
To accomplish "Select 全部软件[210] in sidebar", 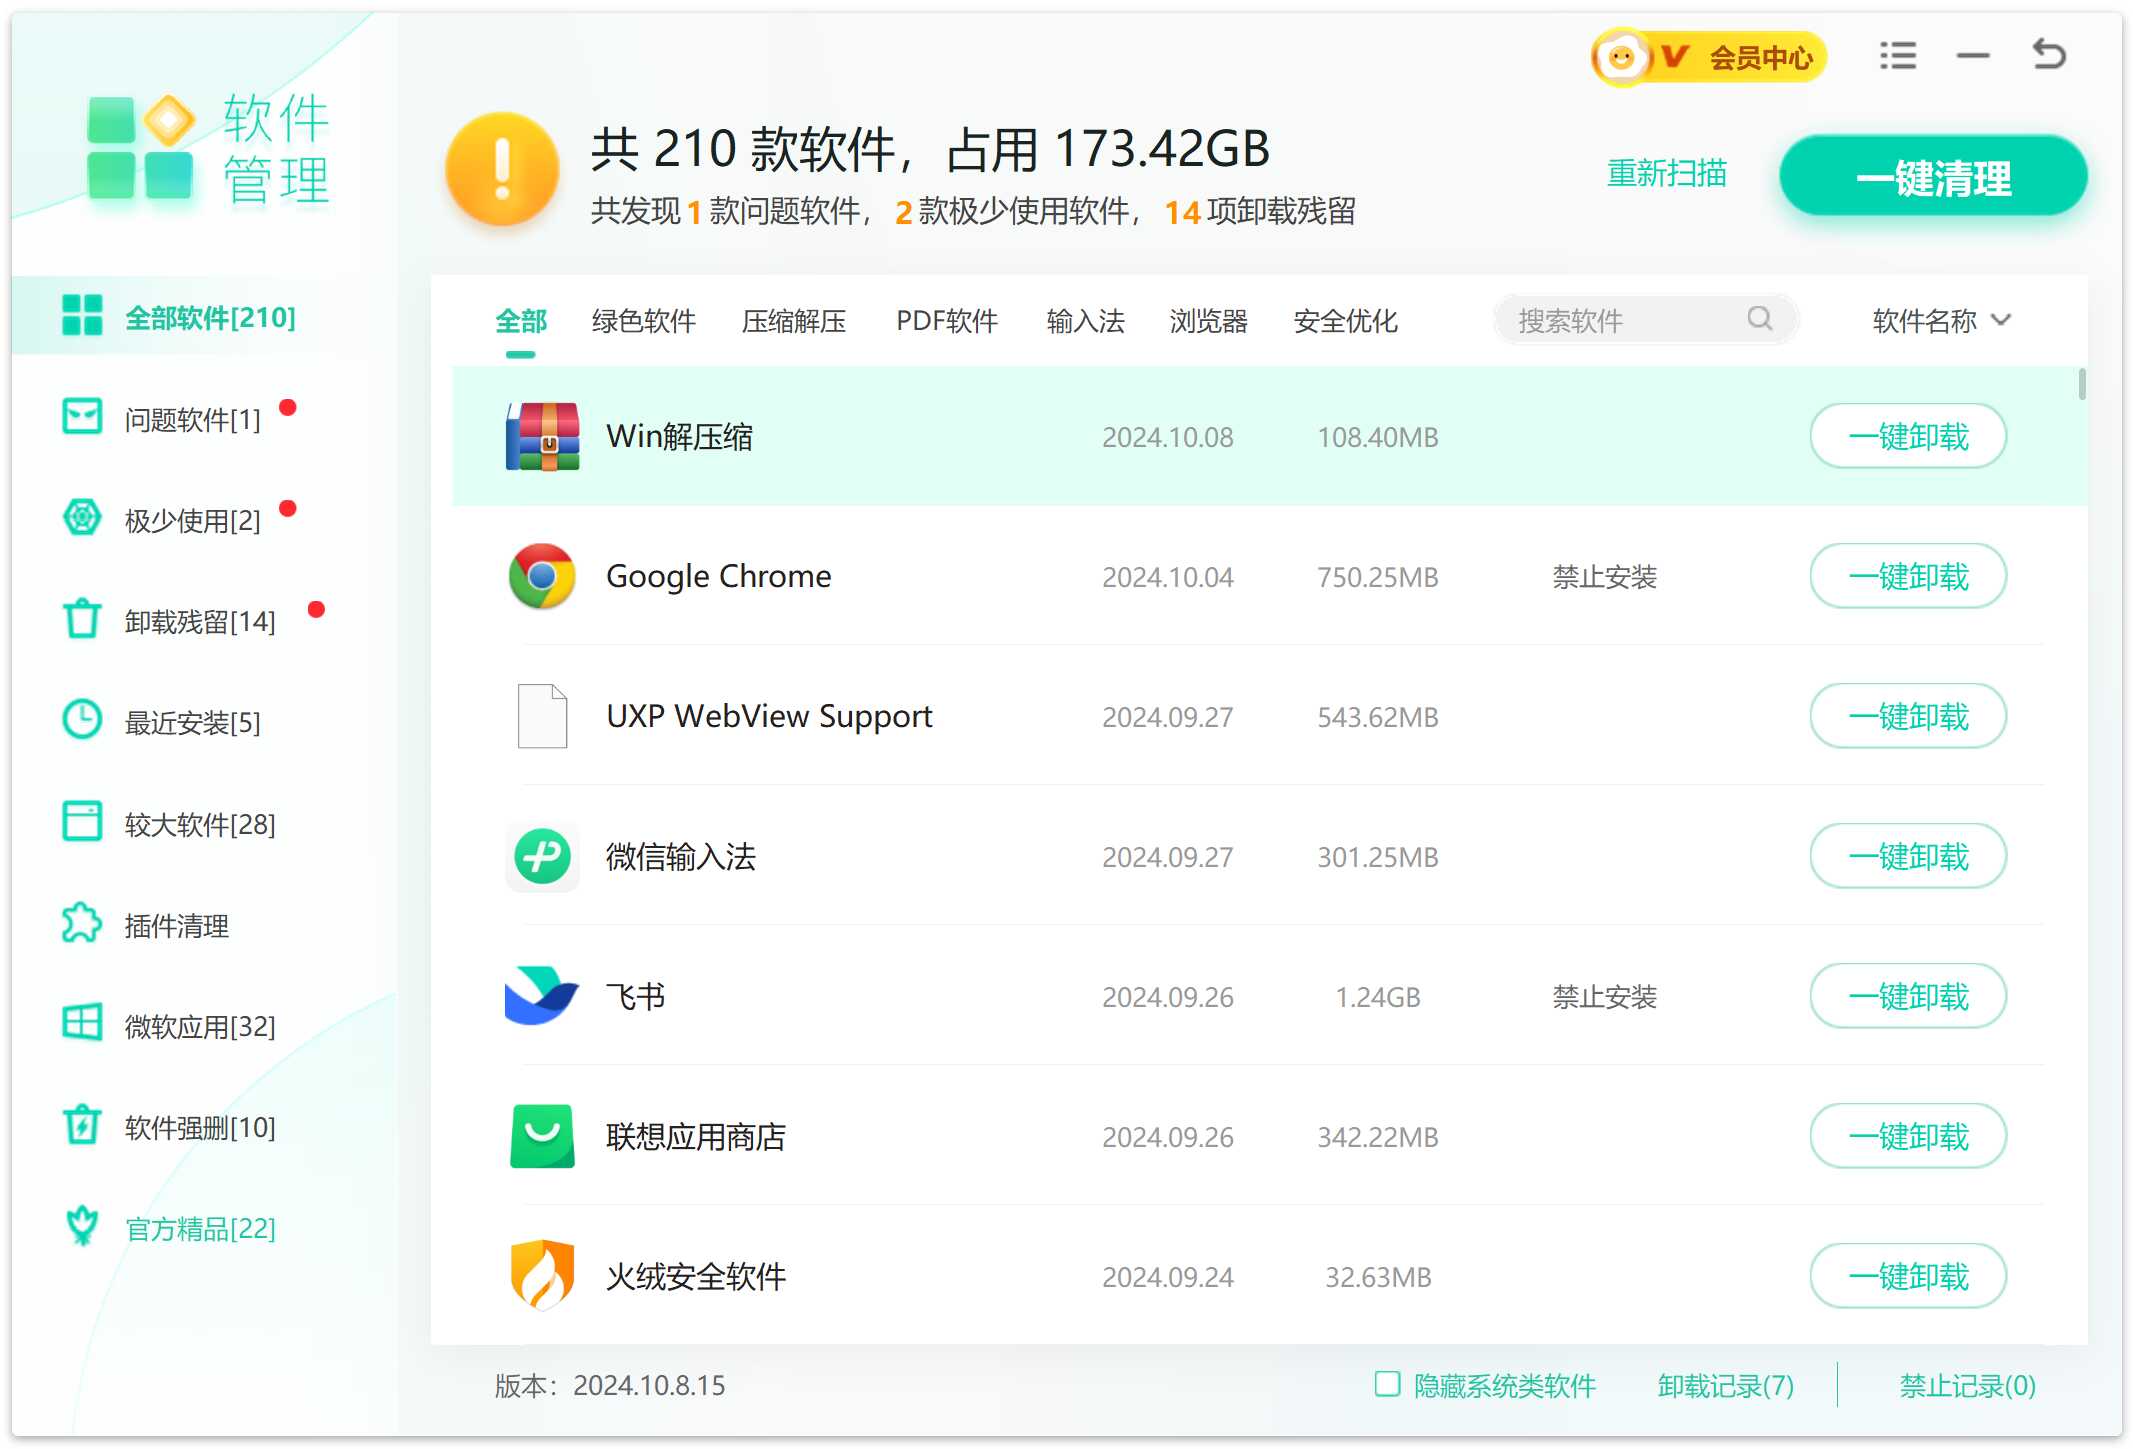I will point(205,317).
